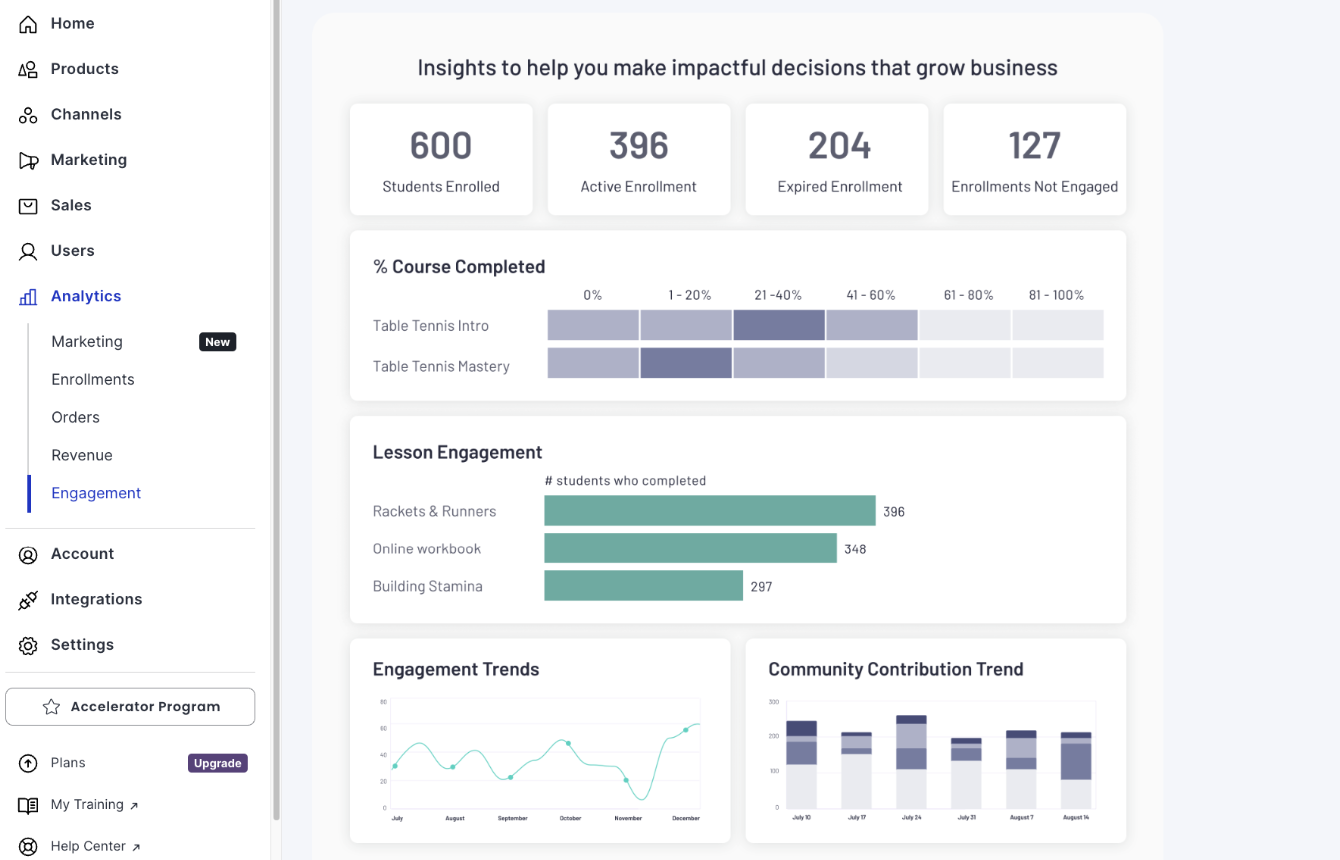Click the star icon in Accelerator Program
The image size is (1340, 860).
[x=51, y=707]
